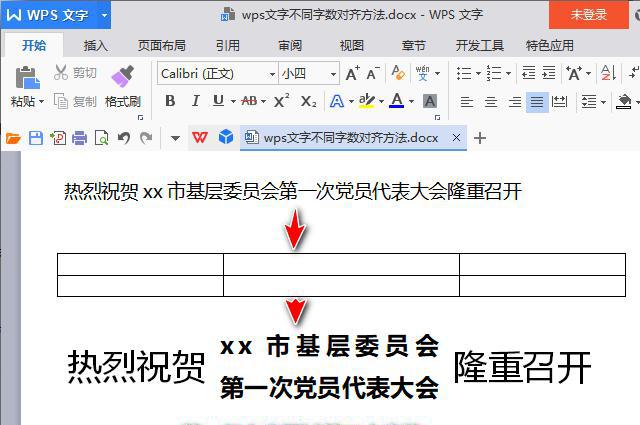
Task: Align text right
Action: [515, 101]
